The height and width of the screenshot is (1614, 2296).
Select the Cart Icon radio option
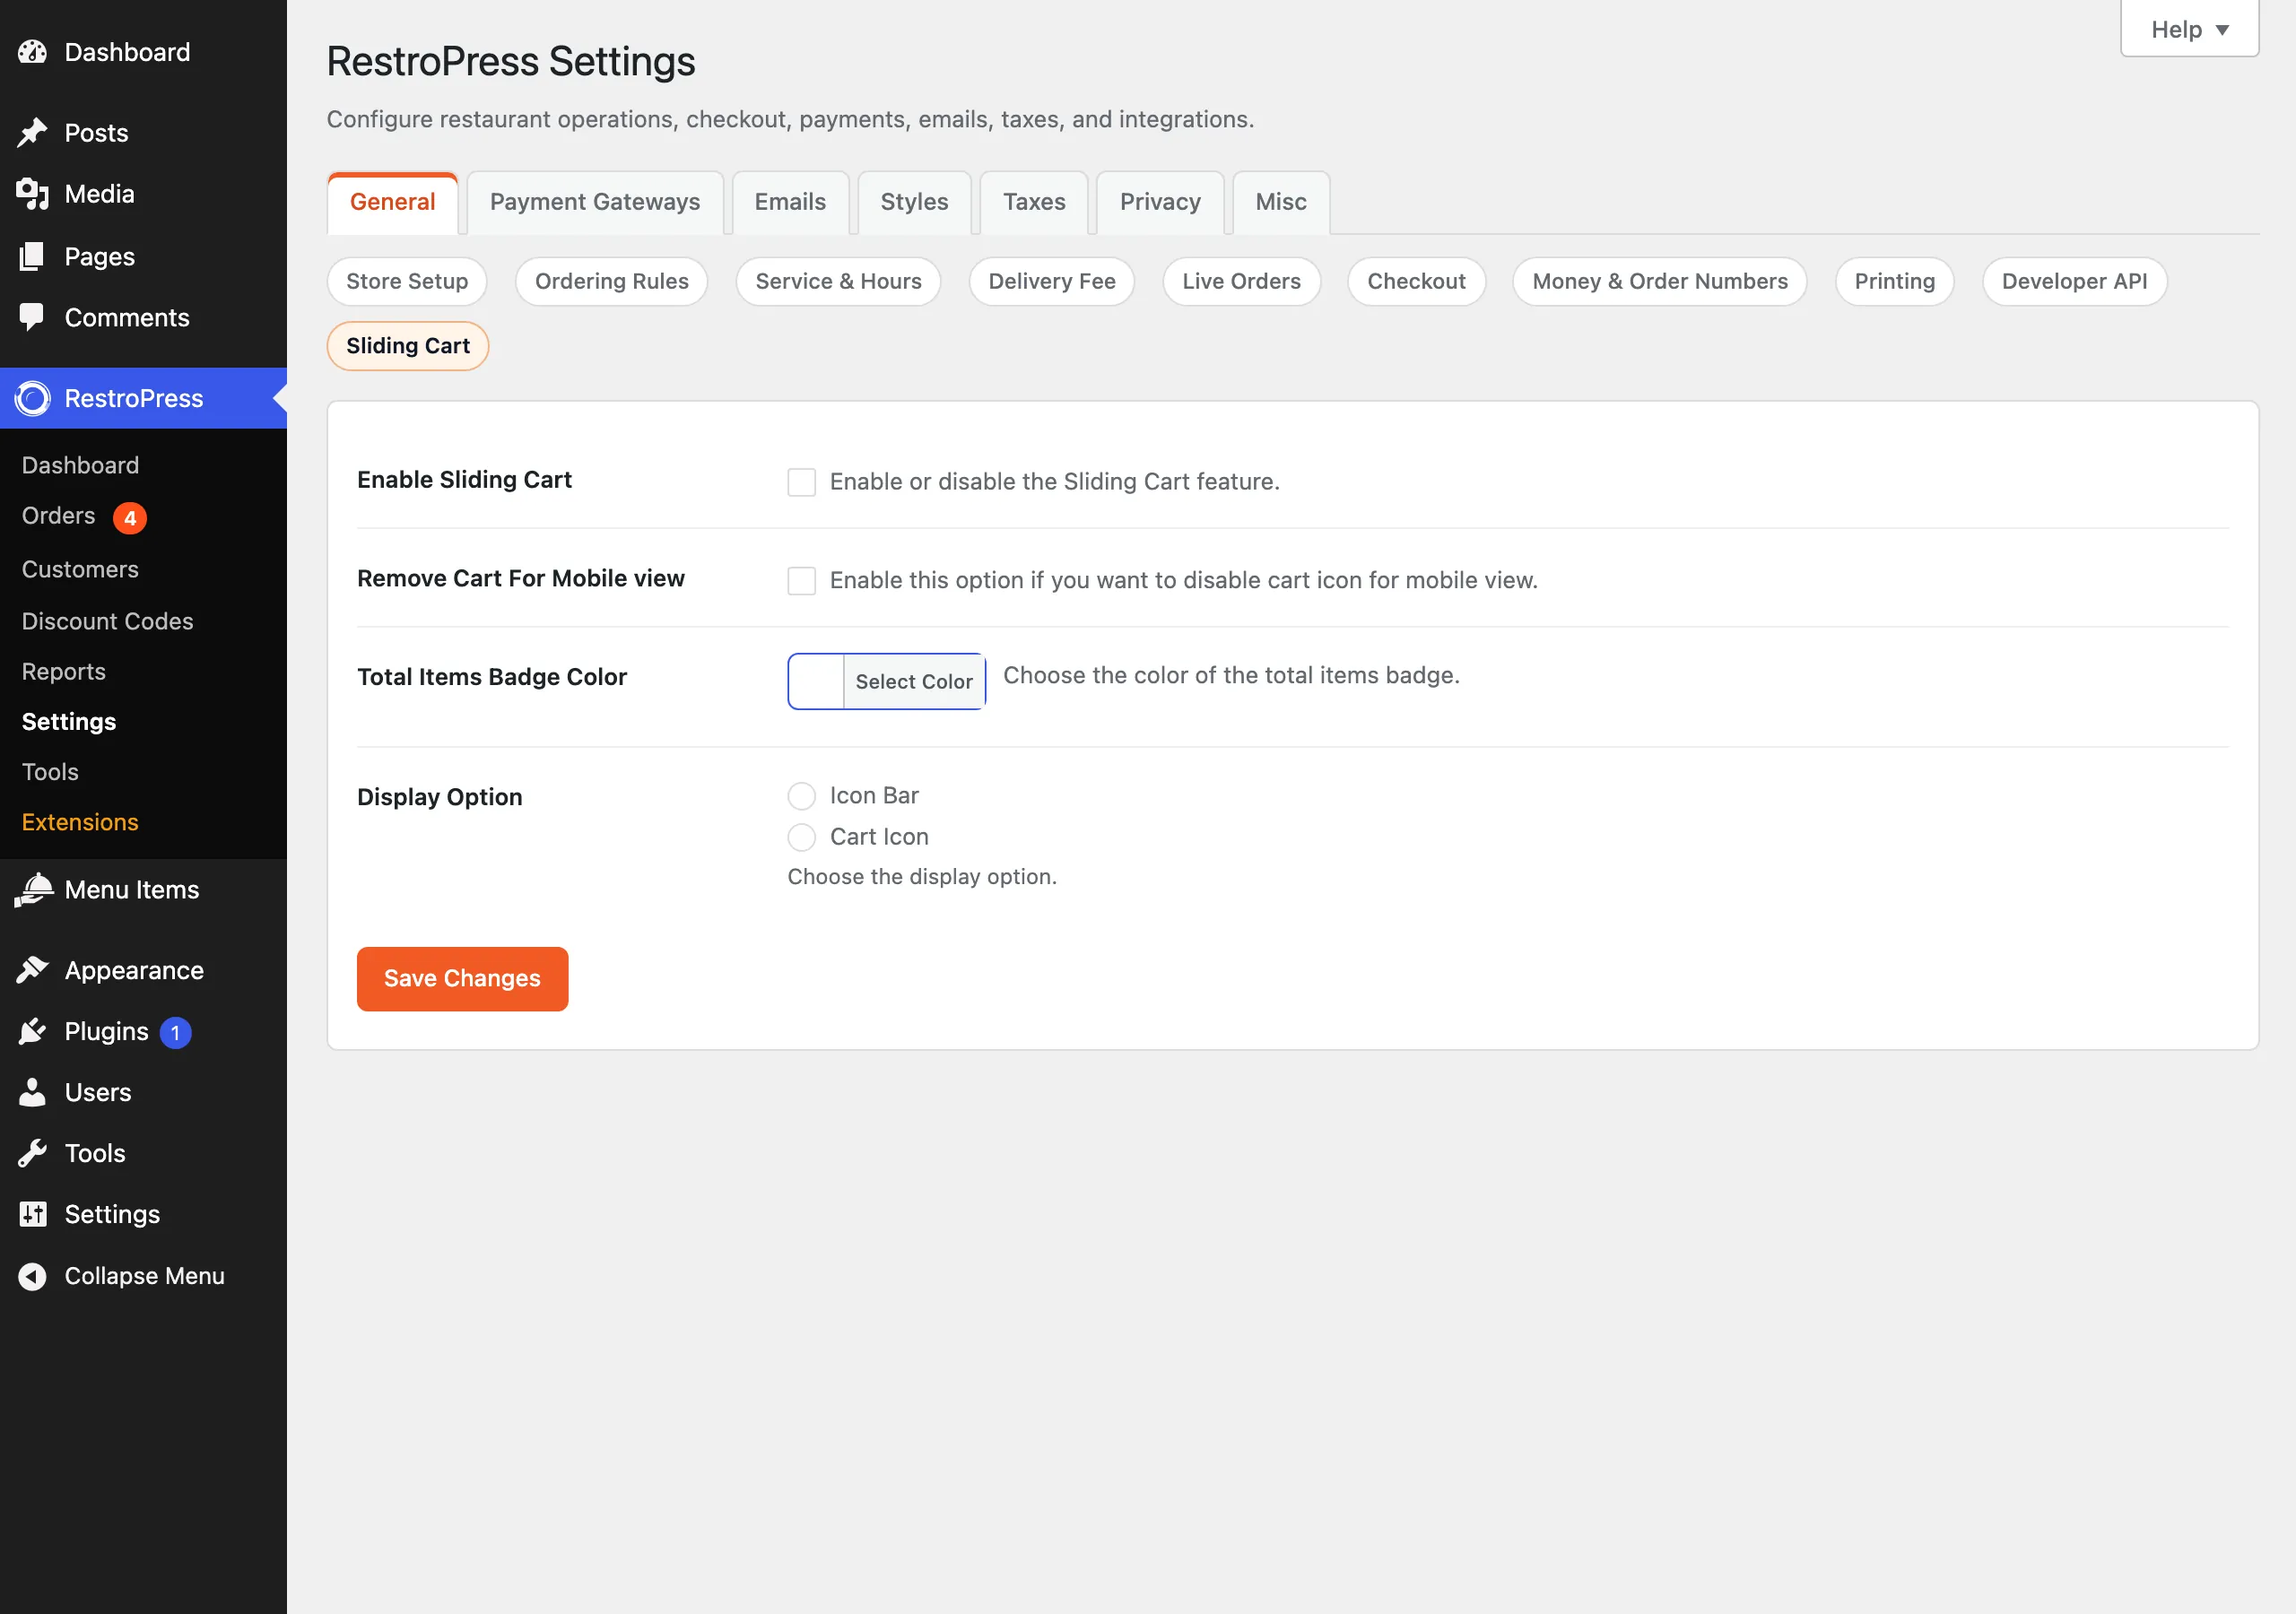(x=801, y=837)
